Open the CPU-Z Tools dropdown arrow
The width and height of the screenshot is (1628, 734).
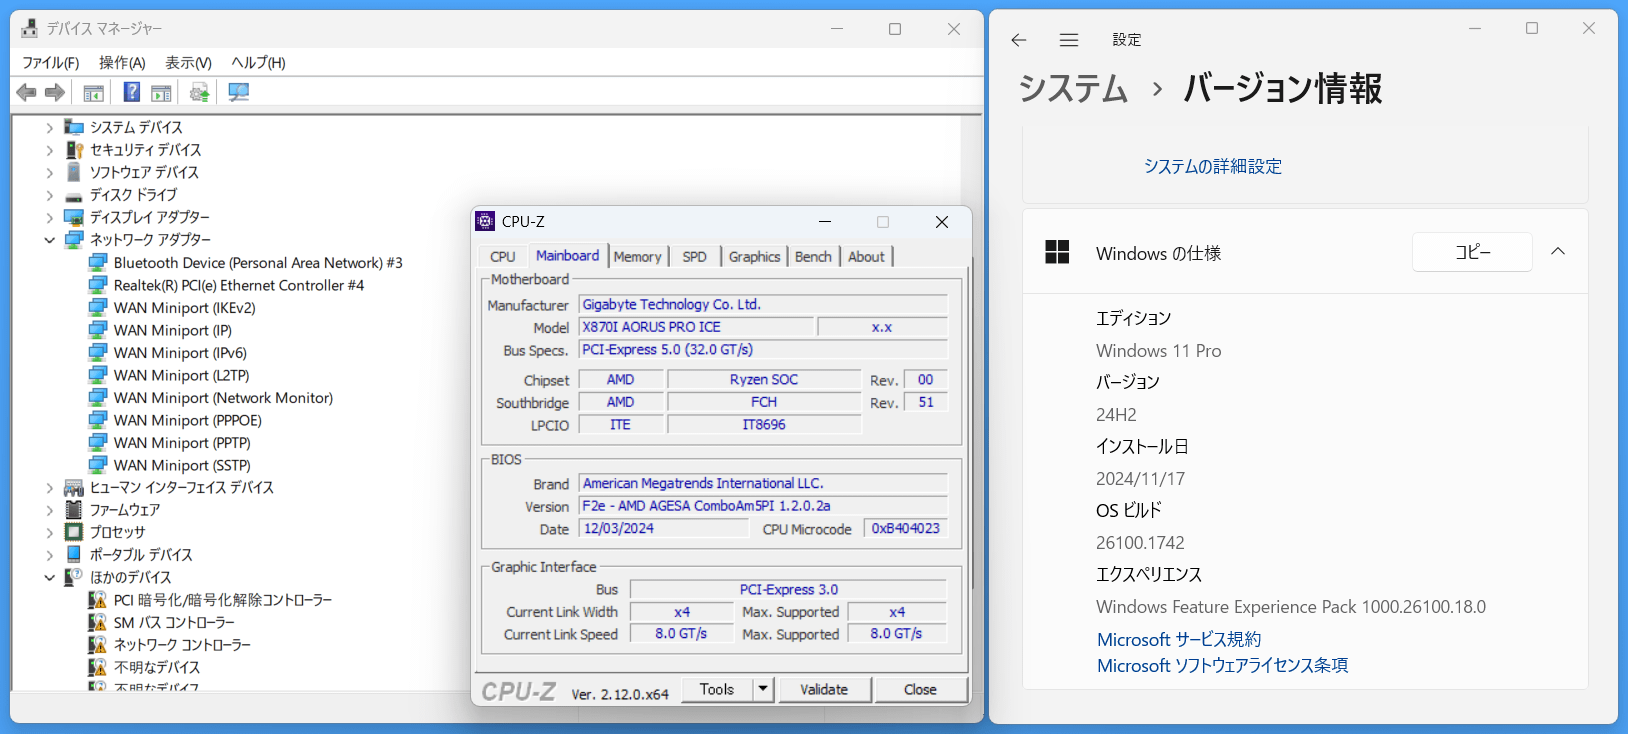pos(763,689)
